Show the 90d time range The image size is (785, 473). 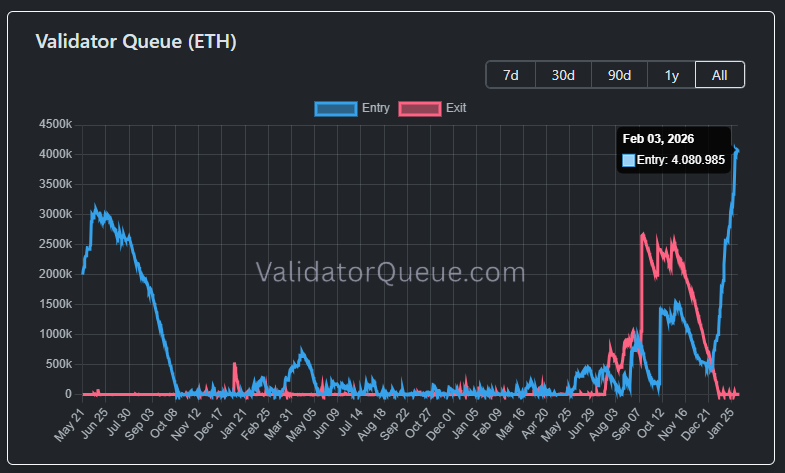tap(619, 75)
